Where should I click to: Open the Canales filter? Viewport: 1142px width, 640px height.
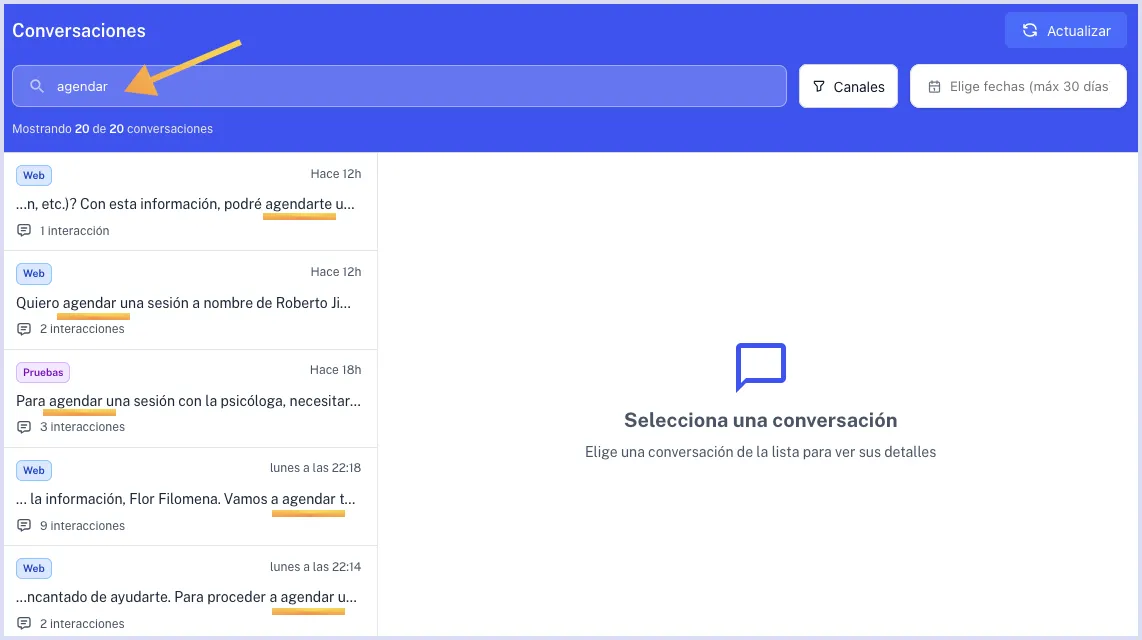[848, 86]
